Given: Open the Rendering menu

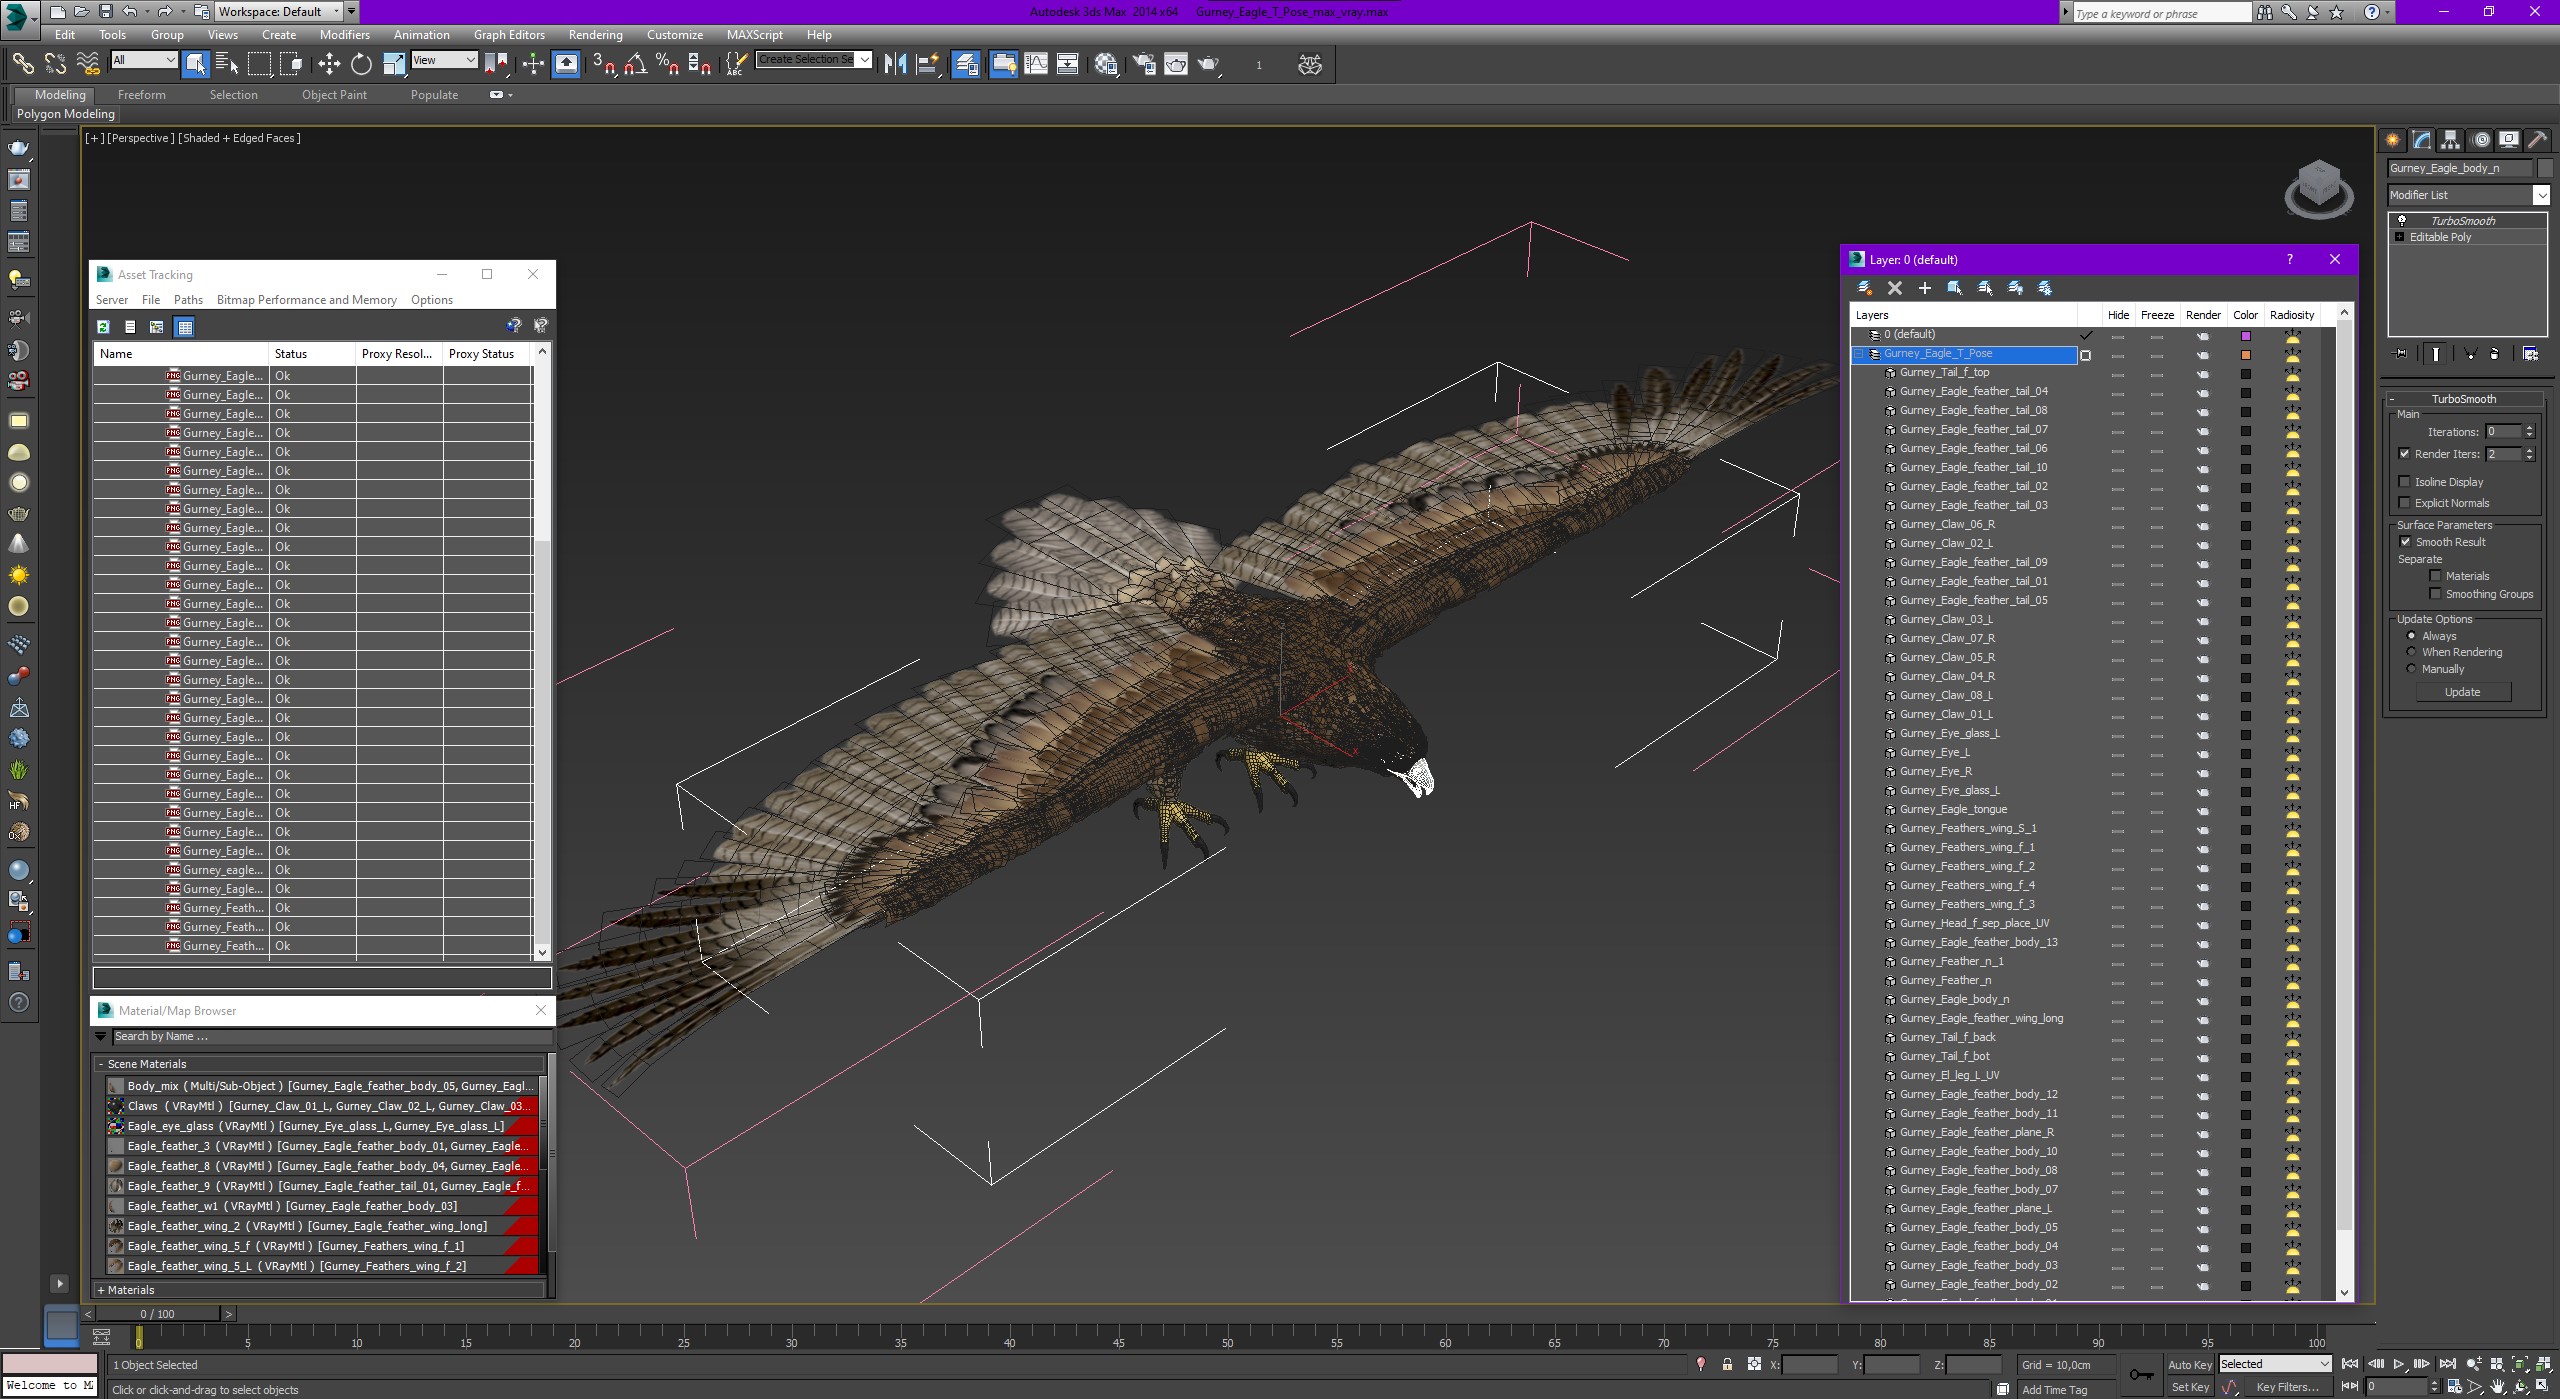Looking at the screenshot, I should [x=595, y=34].
